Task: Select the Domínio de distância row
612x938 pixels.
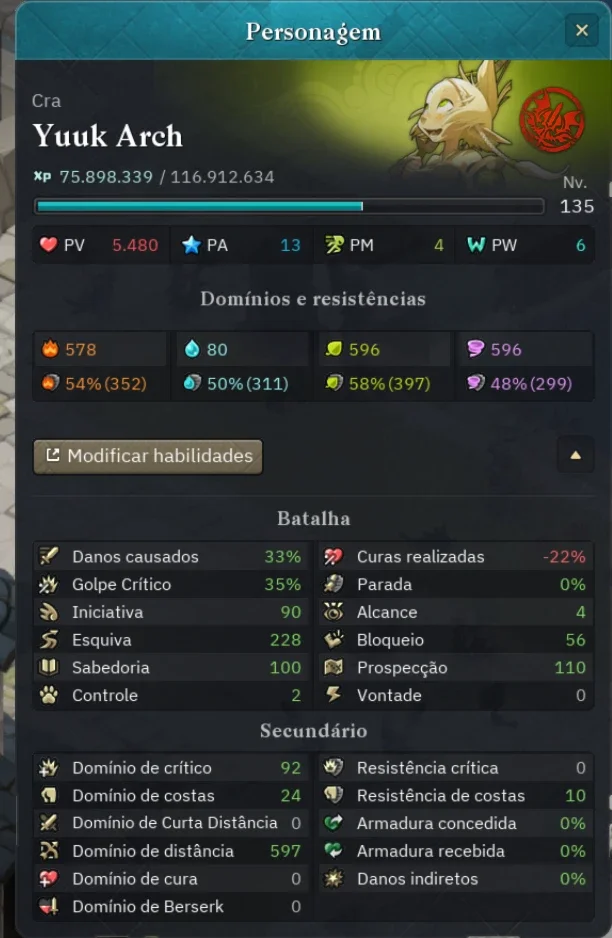Action: click(x=172, y=851)
